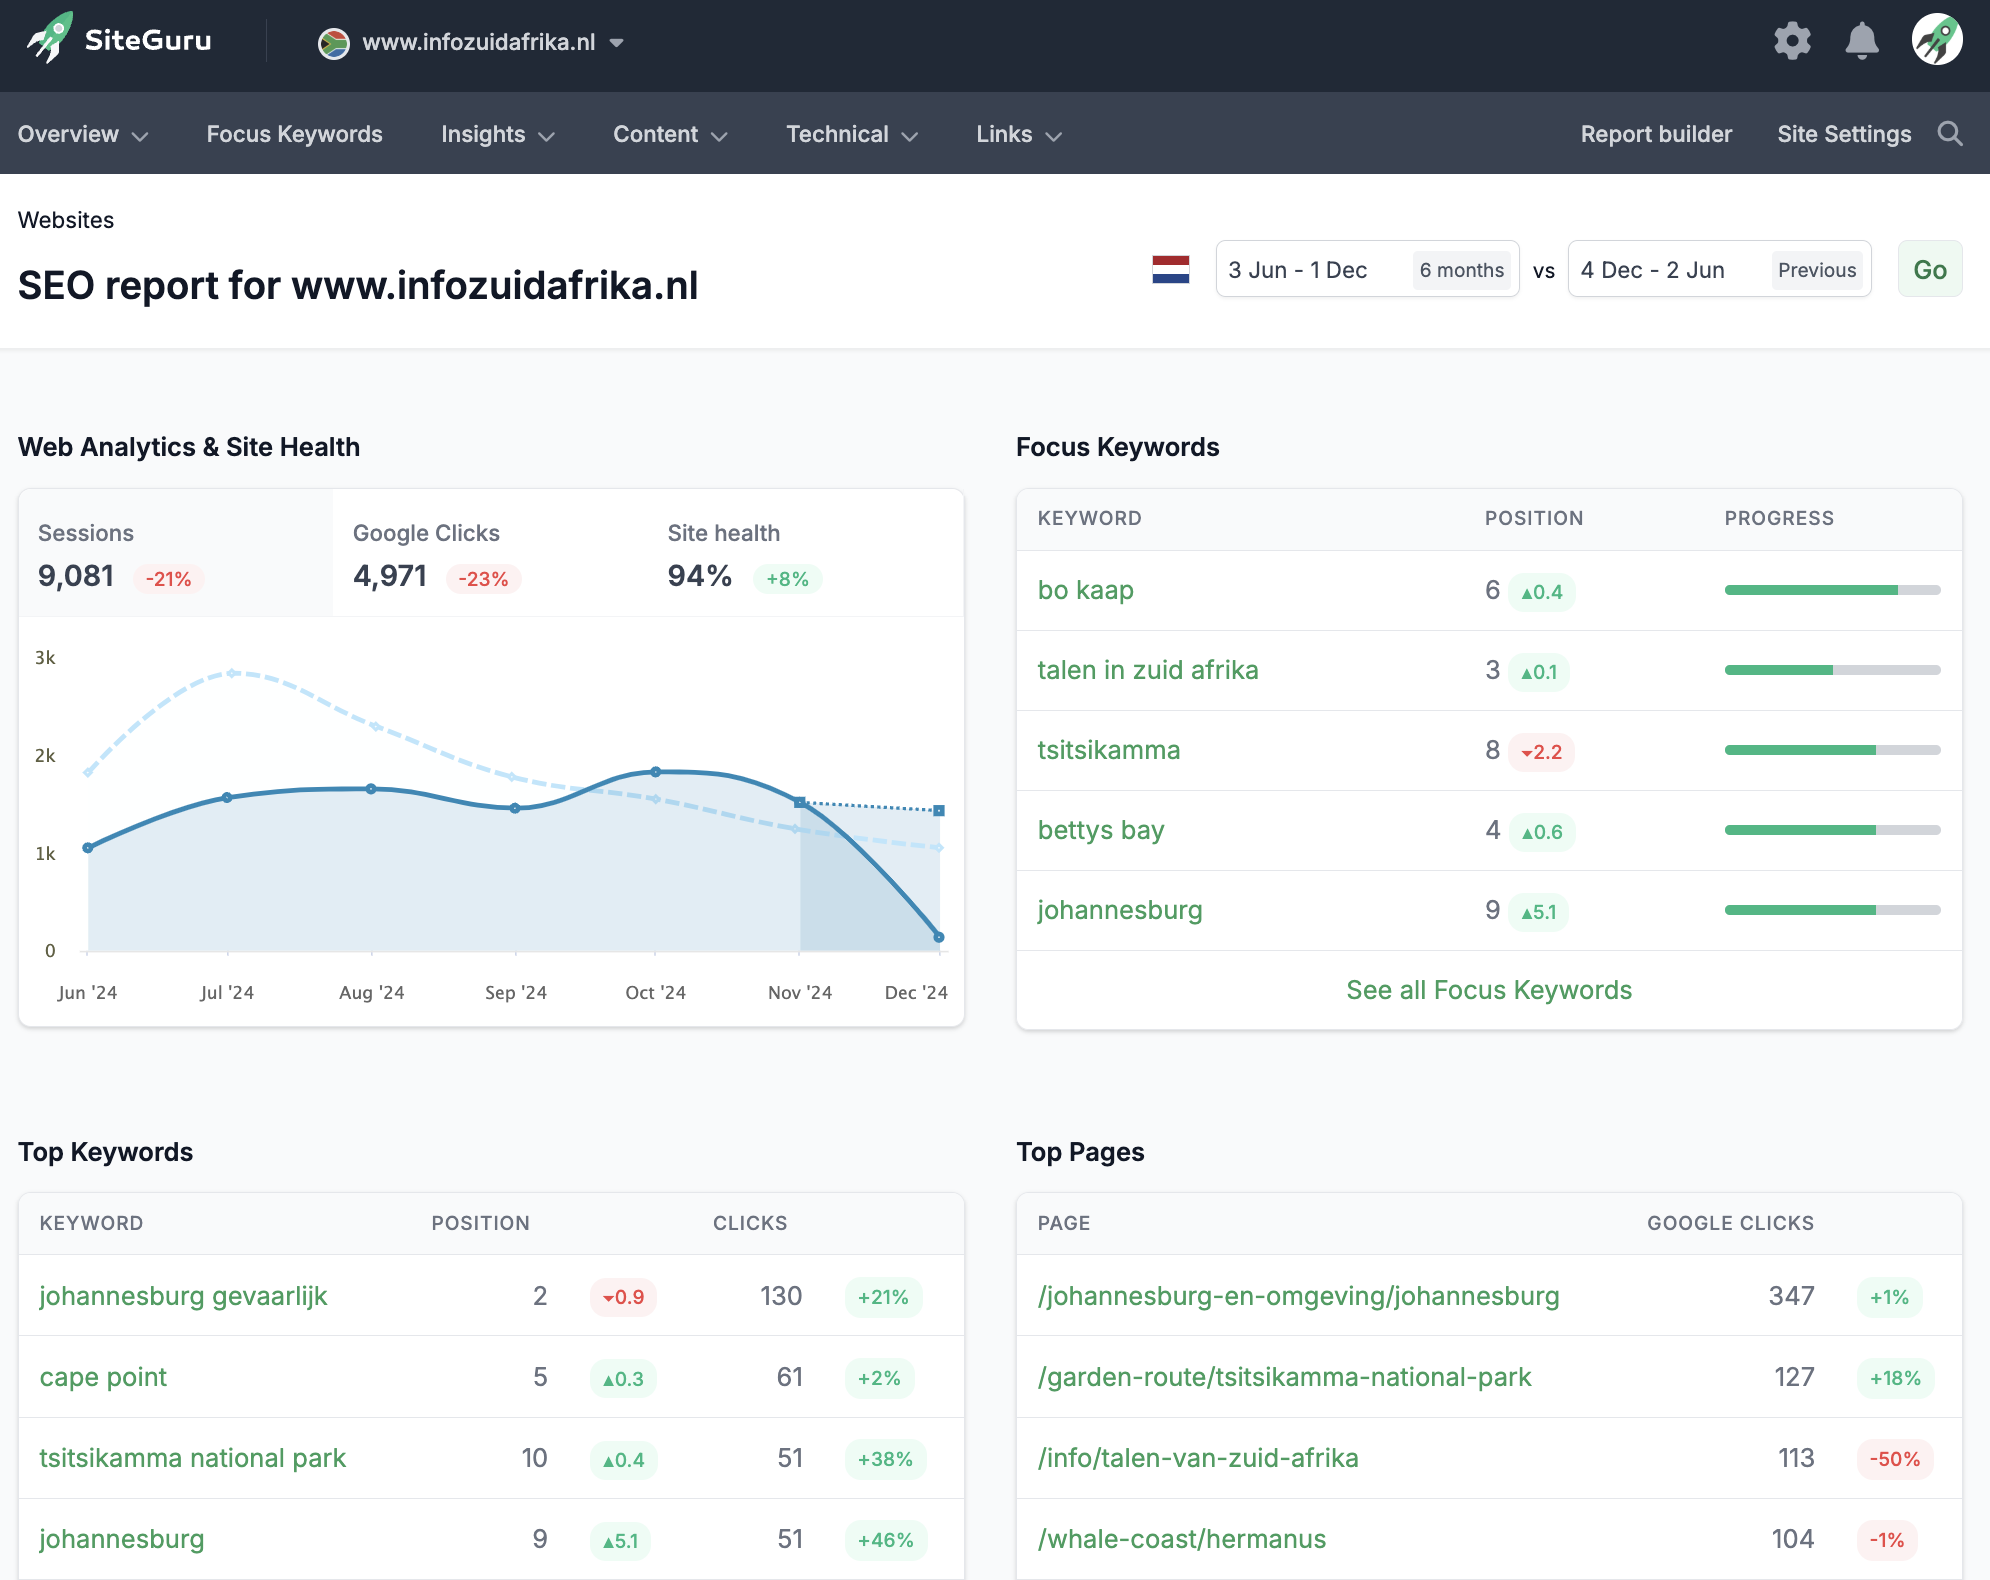The width and height of the screenshot is (1990, 1580).
Task: Open the settings gear icon
Action: (x=1793, y=41)
